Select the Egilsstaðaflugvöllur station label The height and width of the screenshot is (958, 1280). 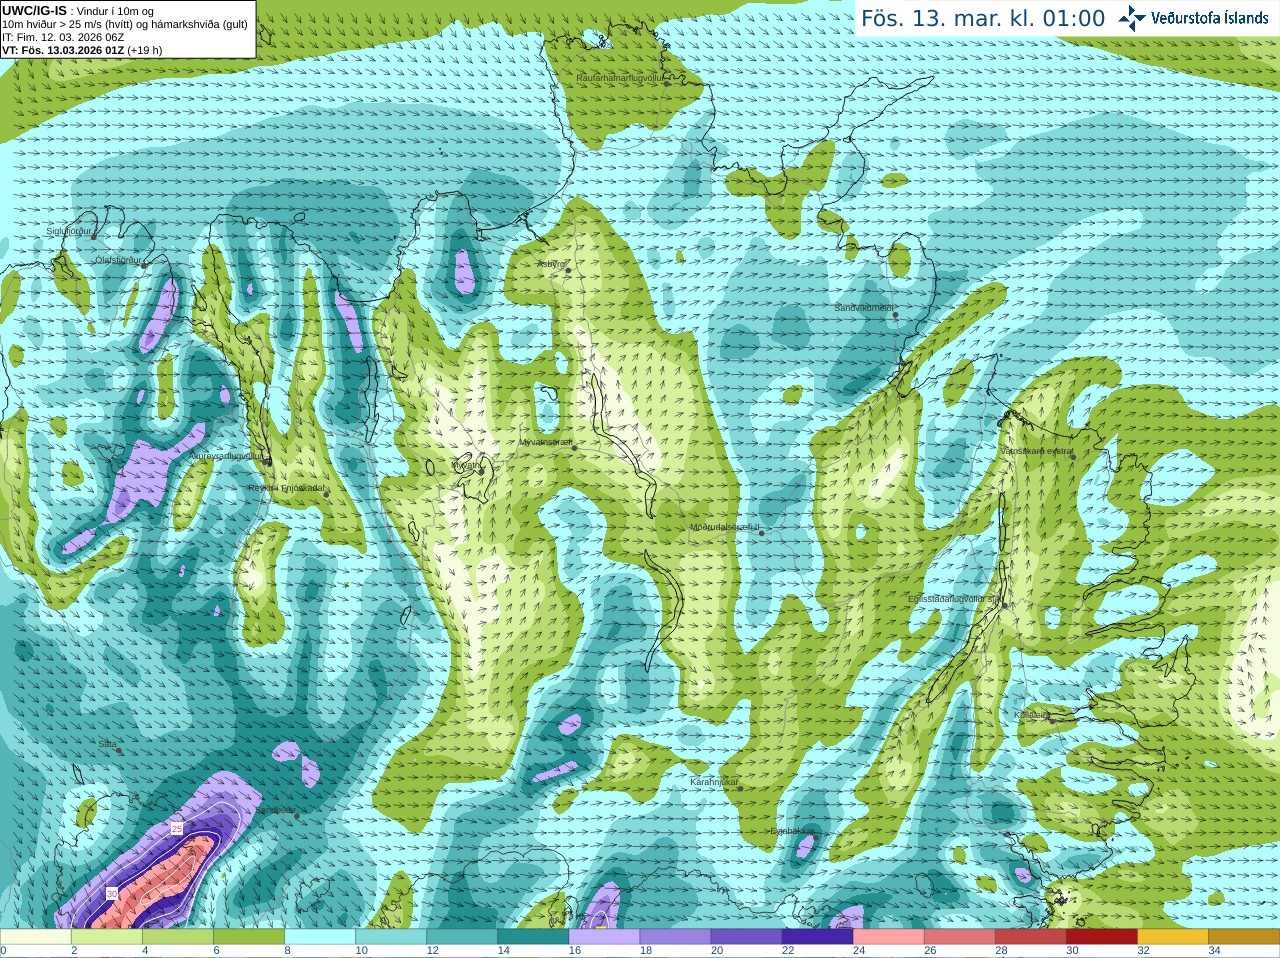point(954,598)
